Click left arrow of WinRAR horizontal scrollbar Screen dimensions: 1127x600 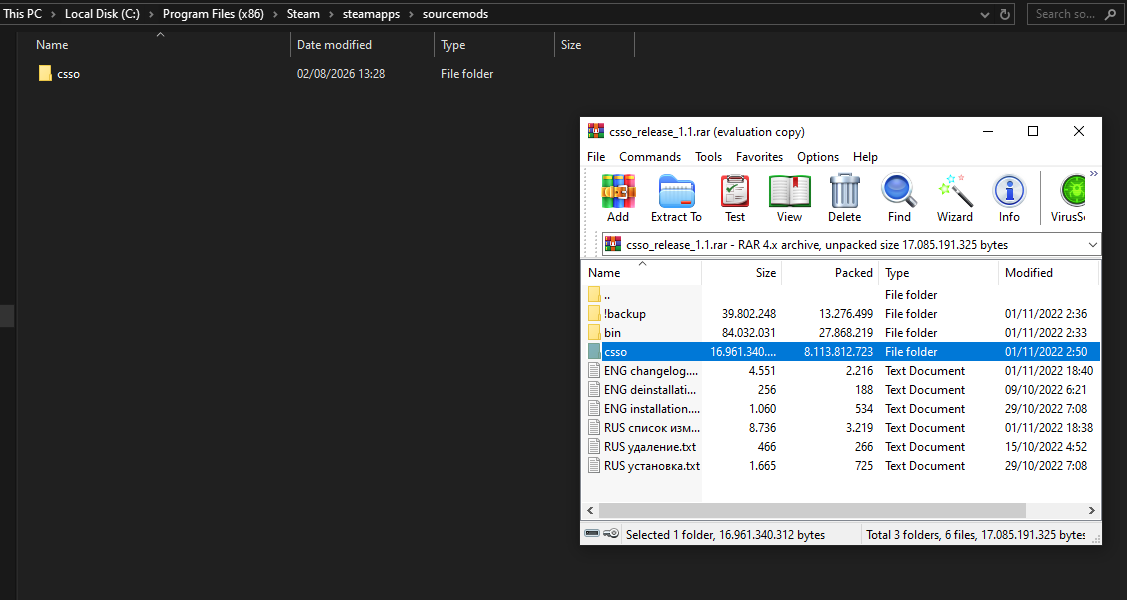590,510
